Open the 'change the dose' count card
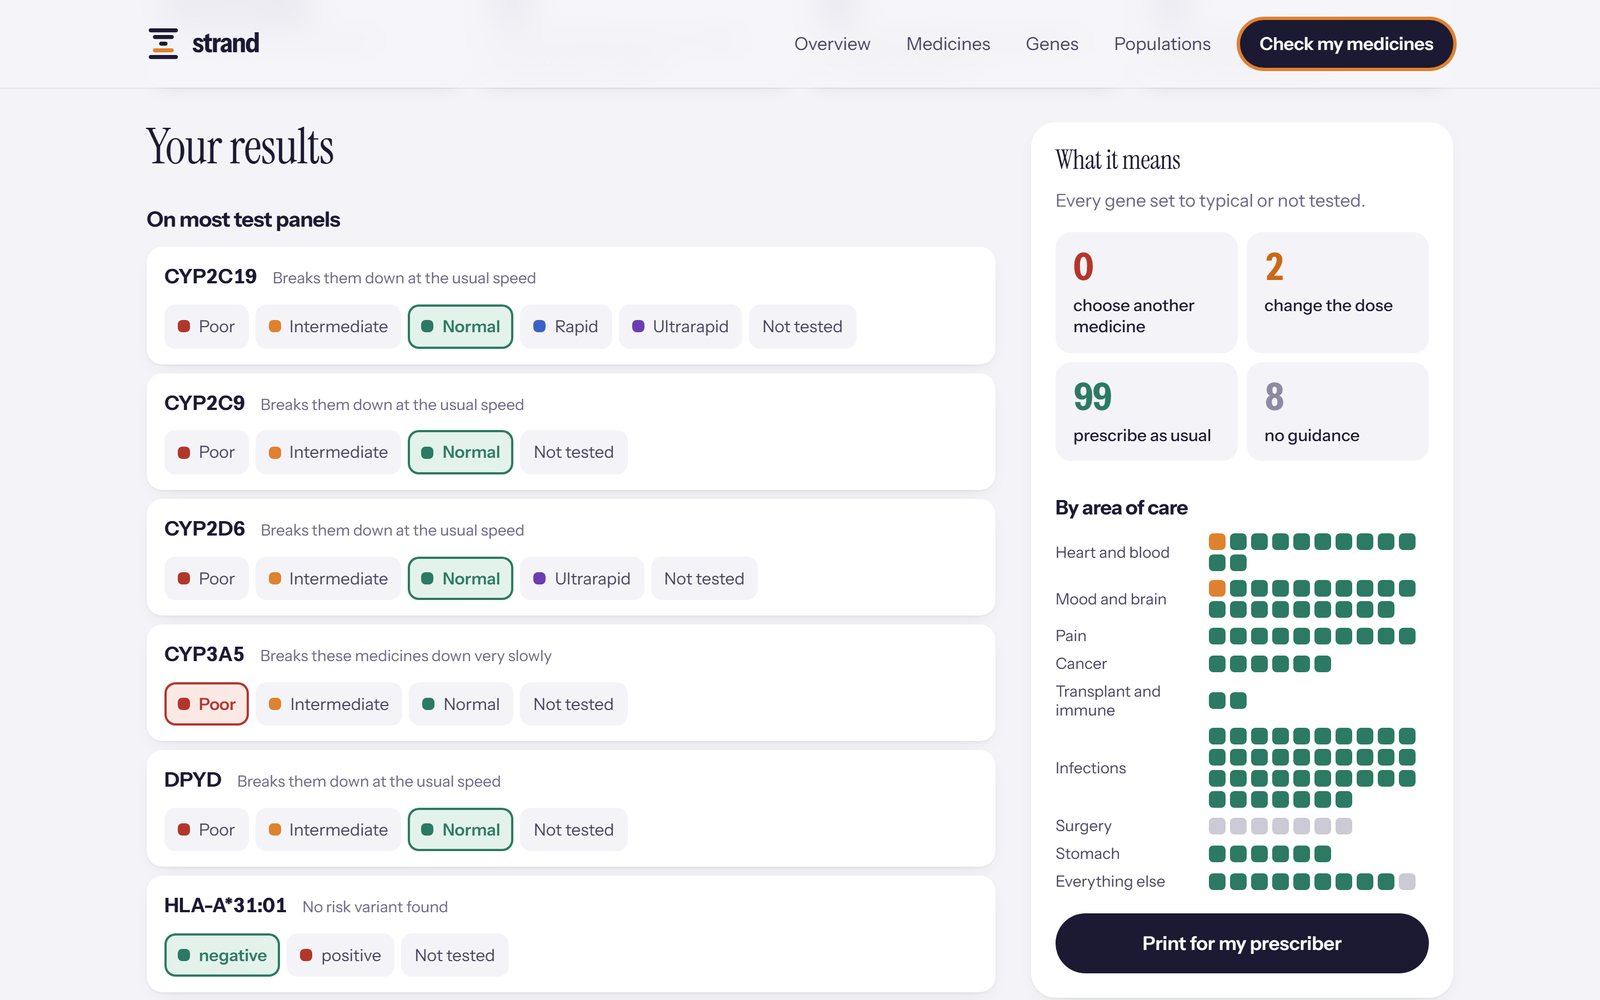The height and width of the screenshot is (1000, 1600). click(x=1337, y=293)
